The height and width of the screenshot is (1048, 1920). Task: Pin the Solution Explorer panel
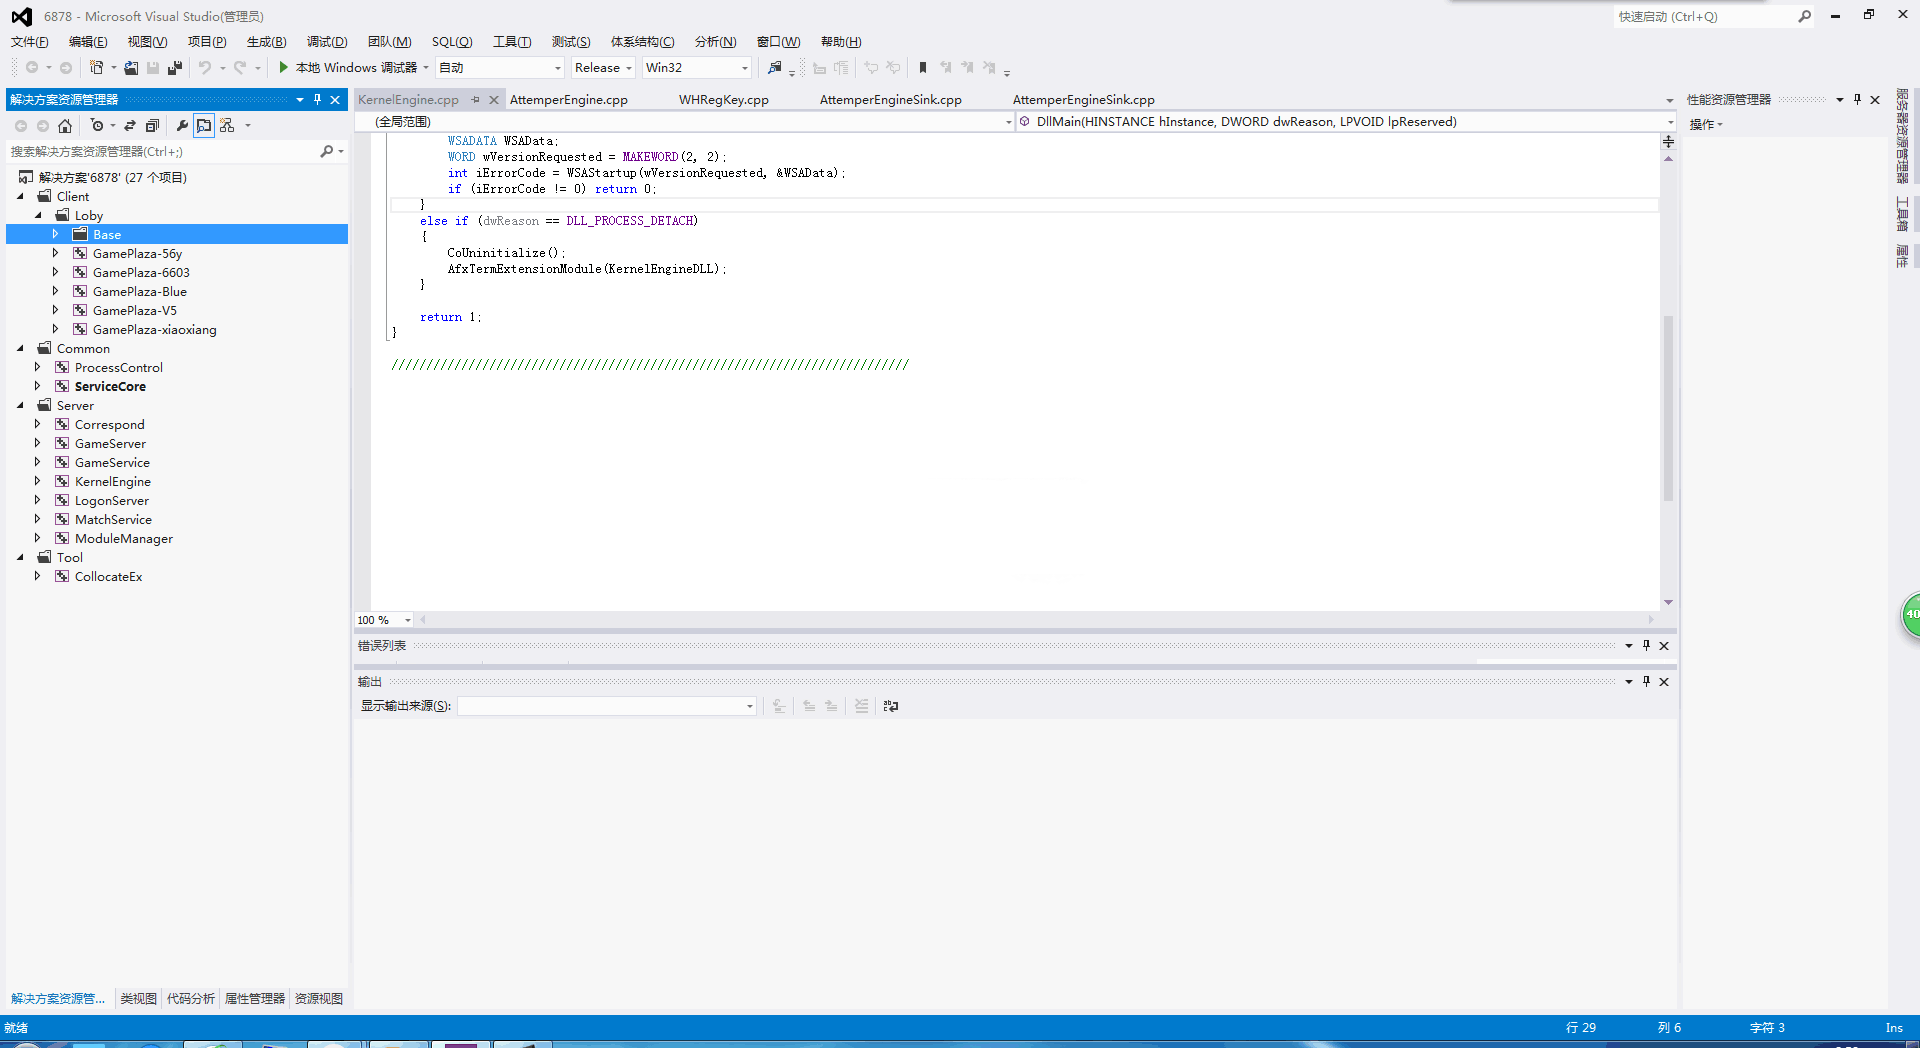coord(317,99)
